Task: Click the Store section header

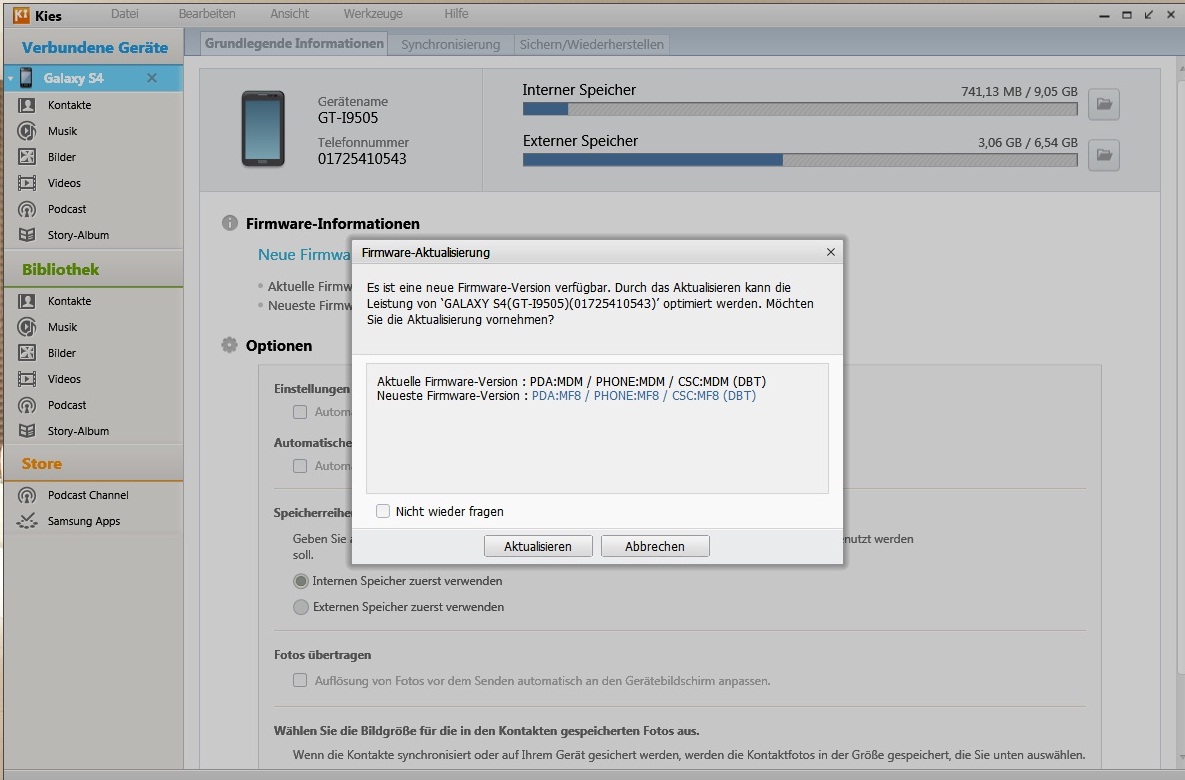Action: tap(42, 463)
